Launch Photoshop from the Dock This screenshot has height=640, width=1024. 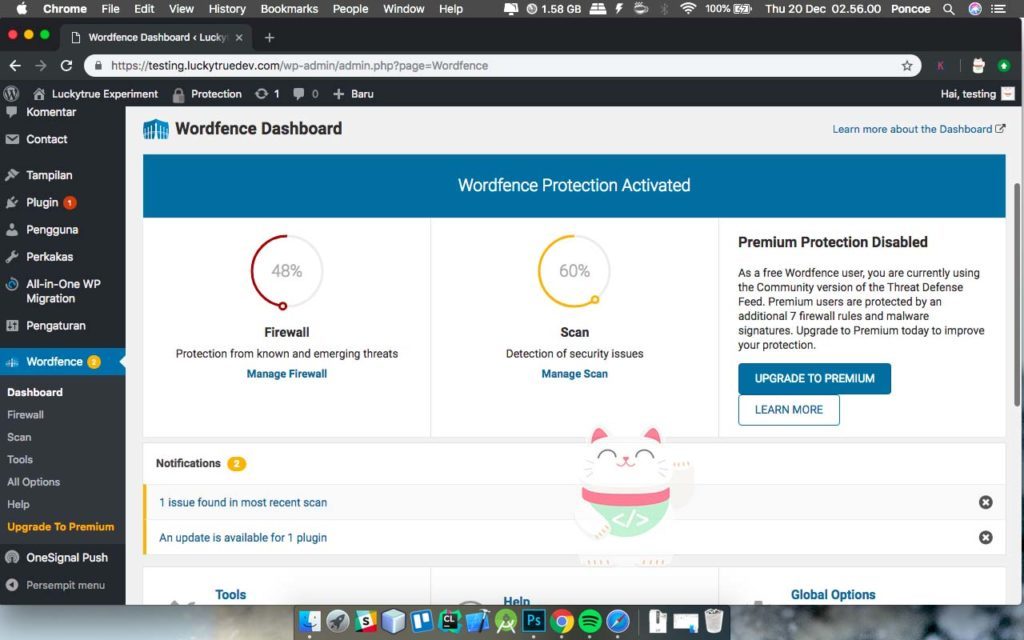coord(534,621)
